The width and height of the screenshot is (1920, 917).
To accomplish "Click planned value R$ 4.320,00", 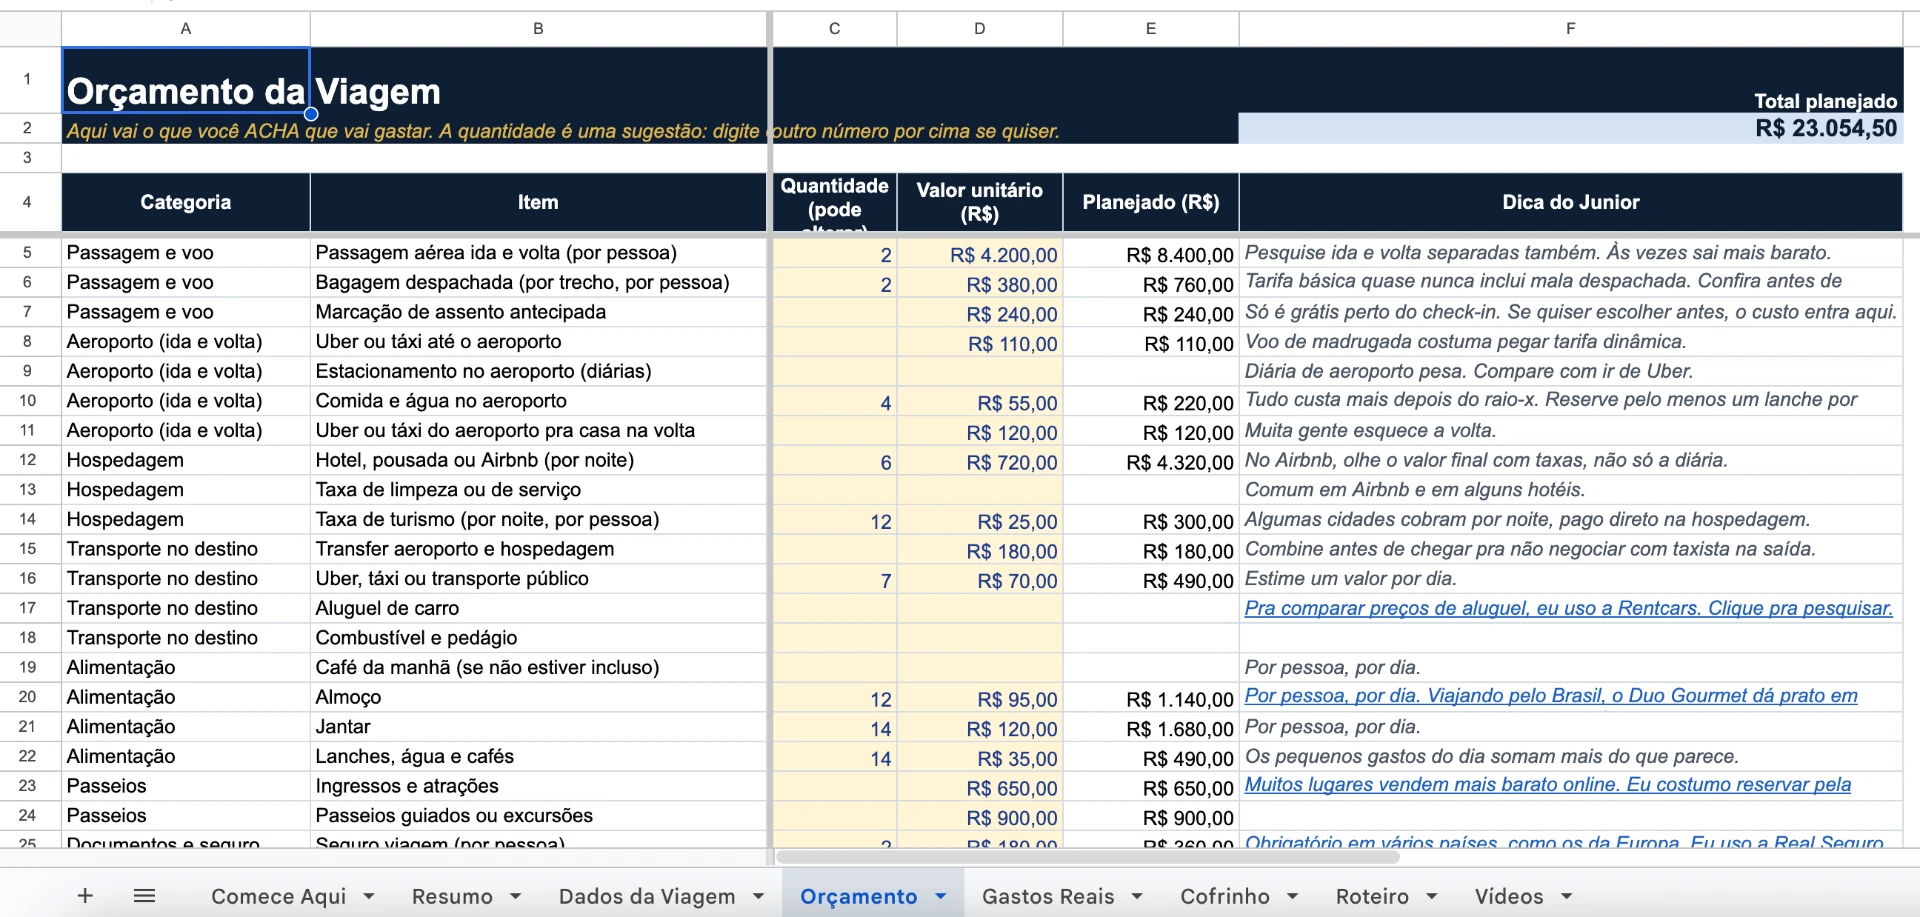I will [x=1151, y=460].
